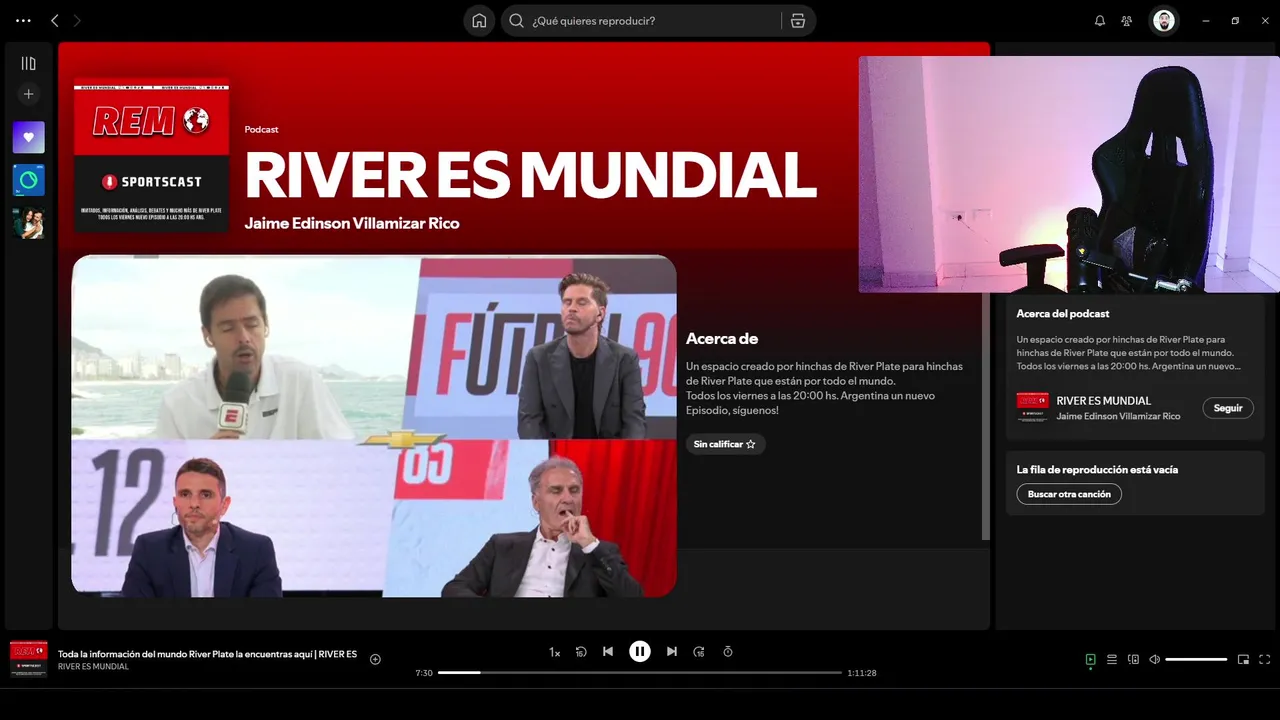Open the browse icon in search bar
Screen dimensions: 1280x720
[x=798, y=21]
